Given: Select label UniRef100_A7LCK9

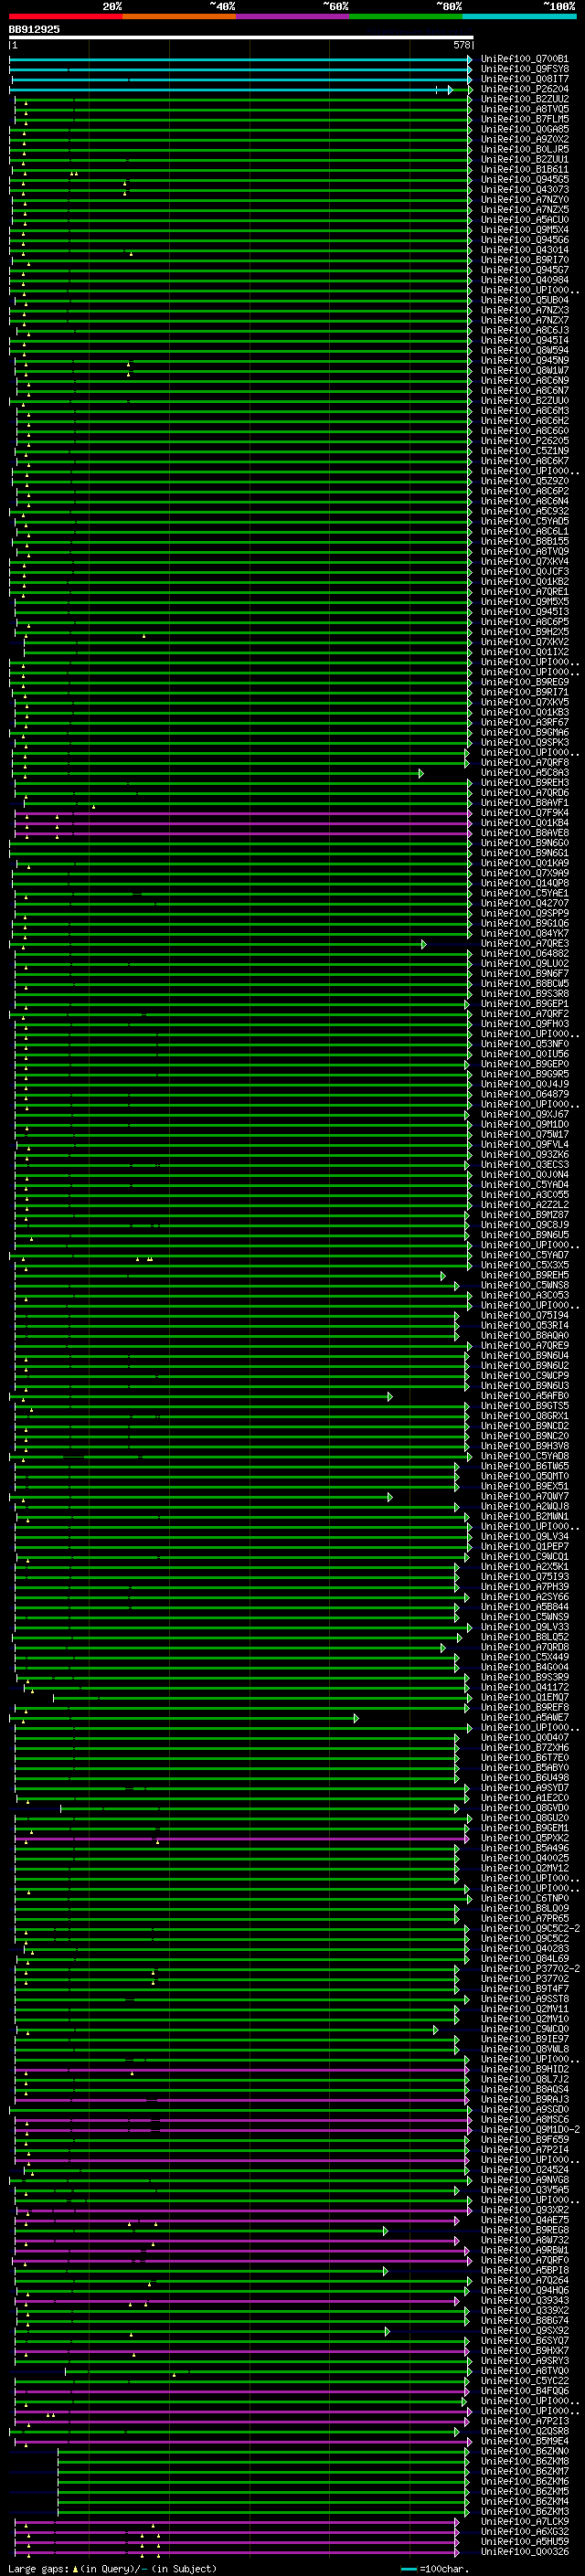Looking at the screenshot, I should coord(524,2523).
